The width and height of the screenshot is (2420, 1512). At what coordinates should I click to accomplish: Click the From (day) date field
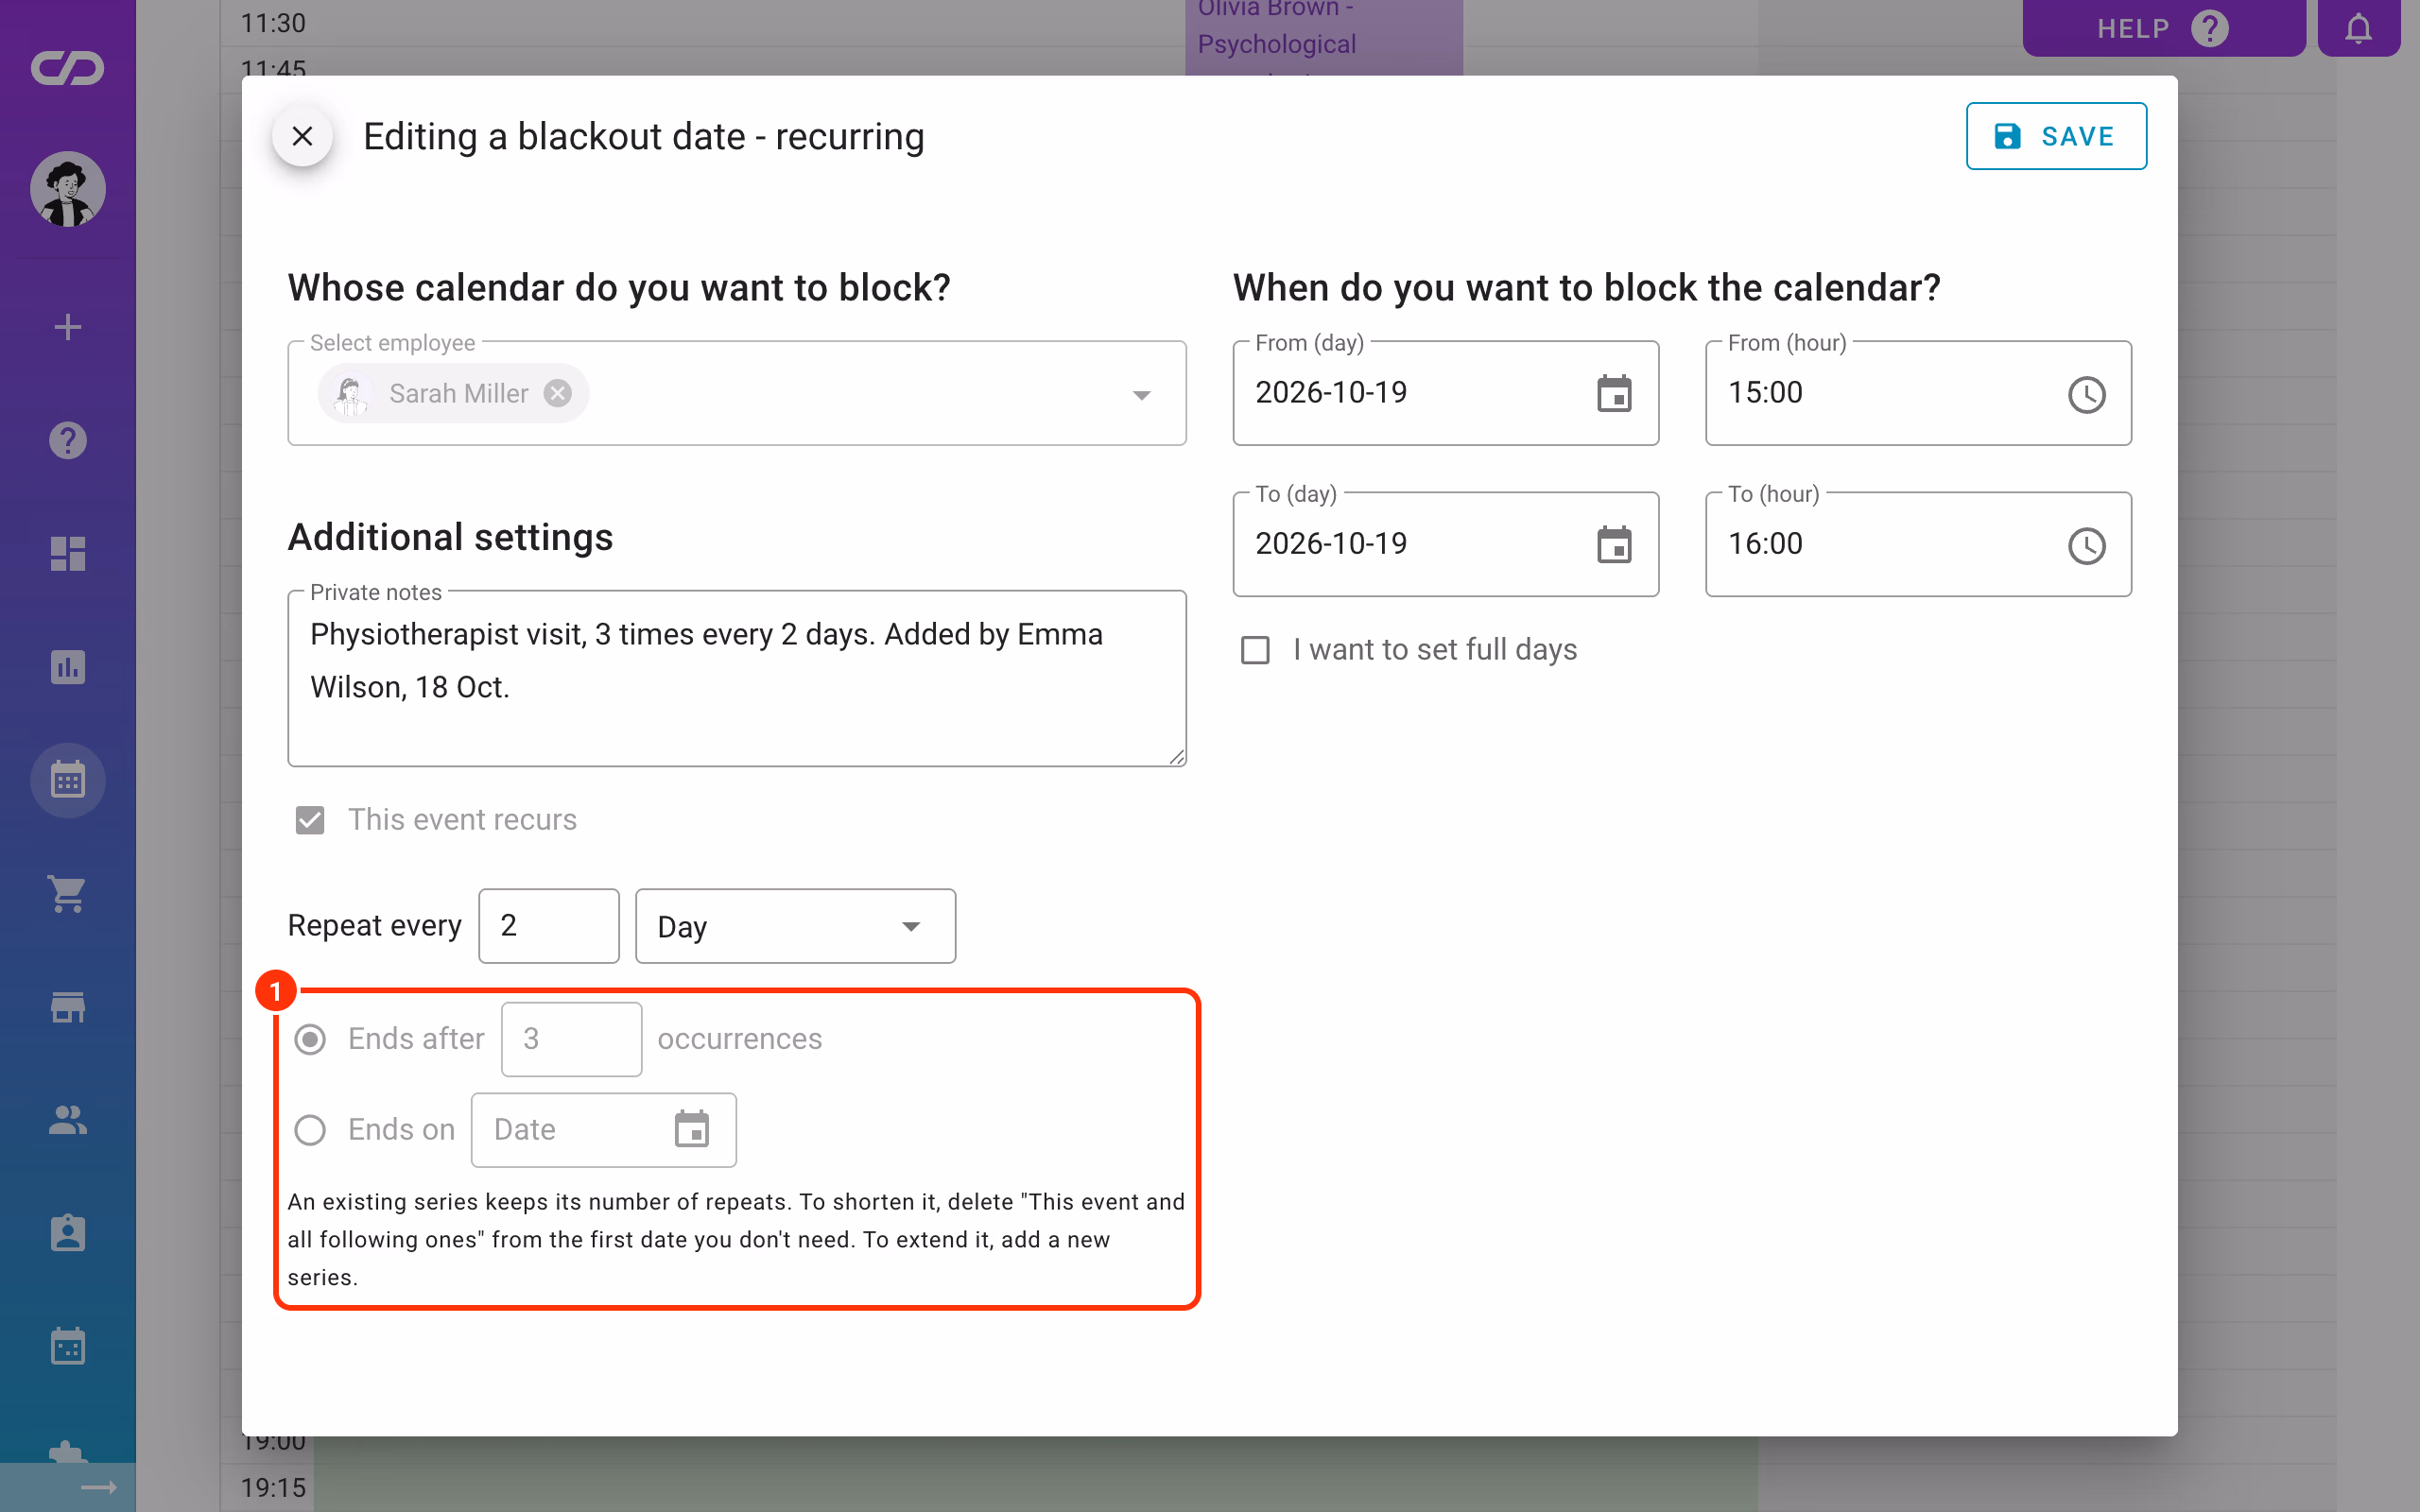[x=1445, y=393]
